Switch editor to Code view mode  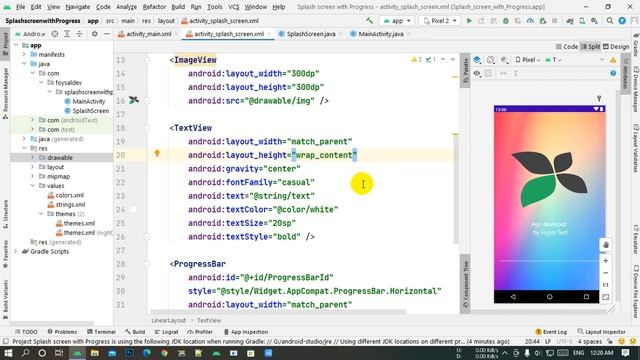pyautogui.click(x=567, y=47)
